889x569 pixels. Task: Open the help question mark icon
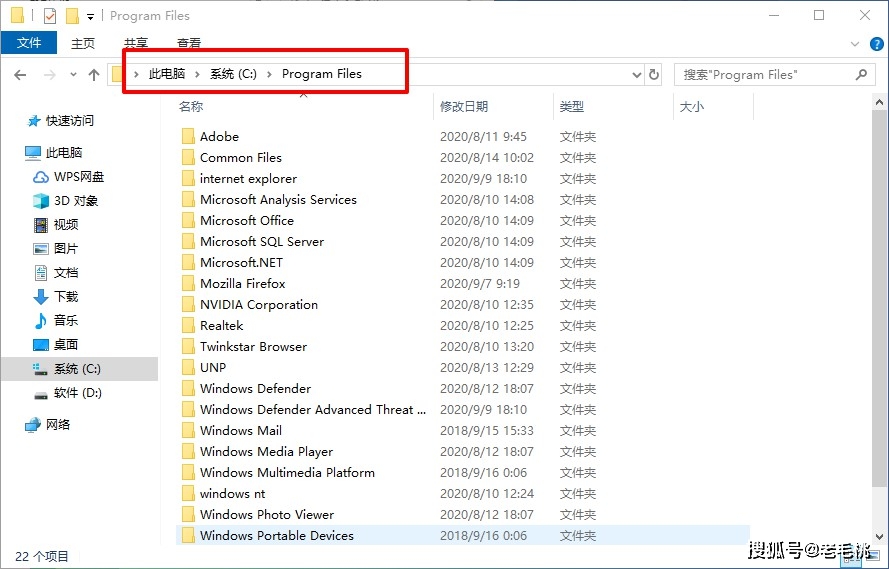pyautogui.click(x=877, y=44)
